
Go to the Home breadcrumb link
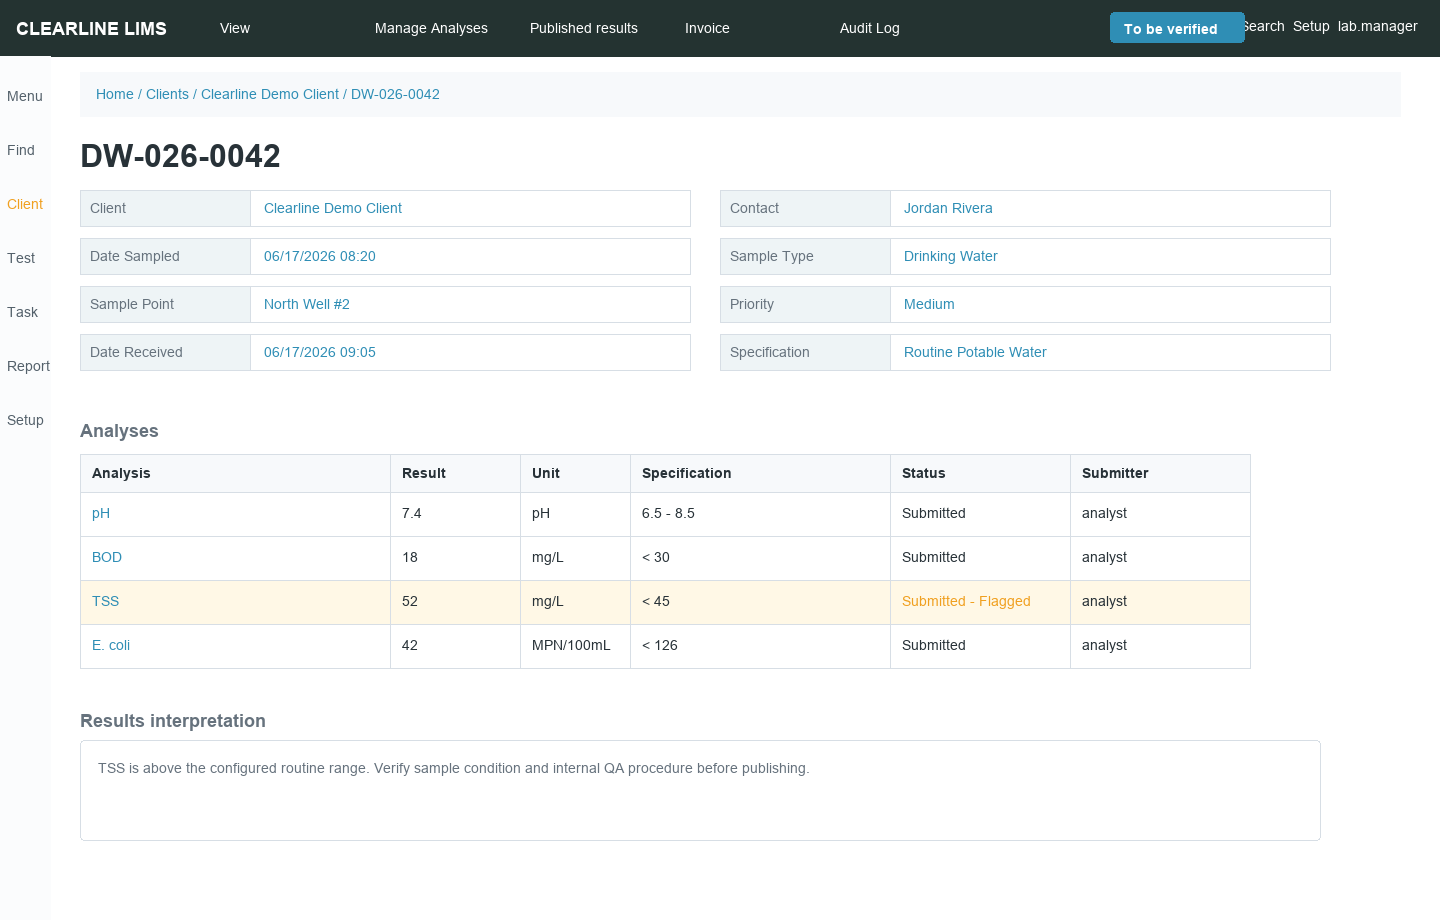115,94
